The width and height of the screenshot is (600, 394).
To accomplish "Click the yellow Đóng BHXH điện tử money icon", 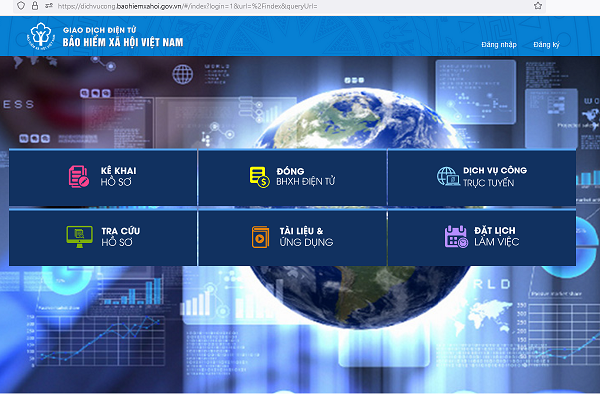I will pos(259,177).
